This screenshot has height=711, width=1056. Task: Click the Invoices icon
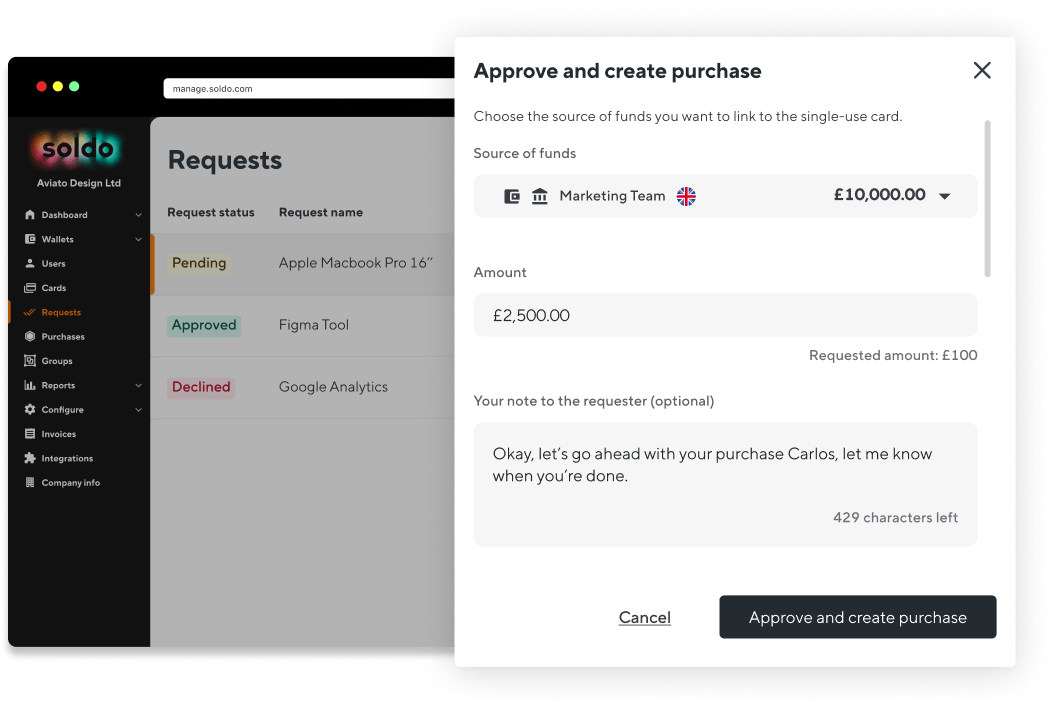pos(30,434)
